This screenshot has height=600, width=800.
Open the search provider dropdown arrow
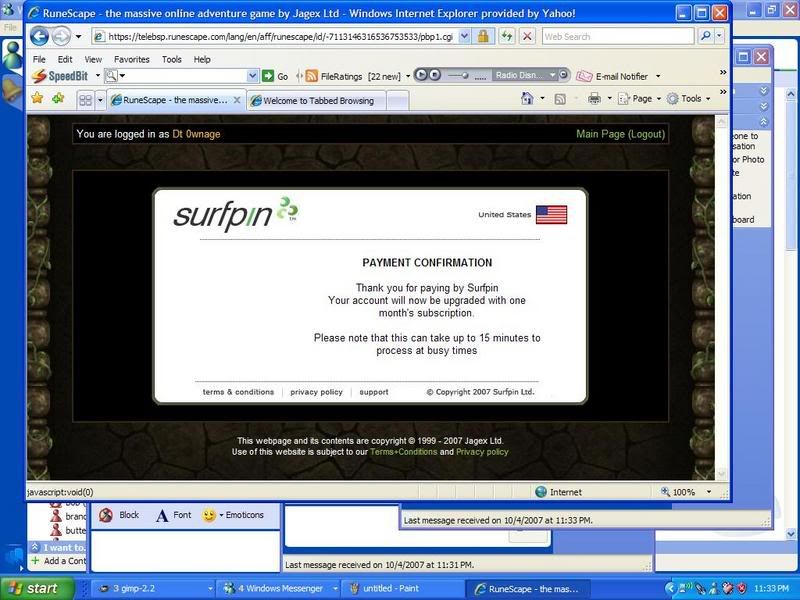click(x=719, y=36)
